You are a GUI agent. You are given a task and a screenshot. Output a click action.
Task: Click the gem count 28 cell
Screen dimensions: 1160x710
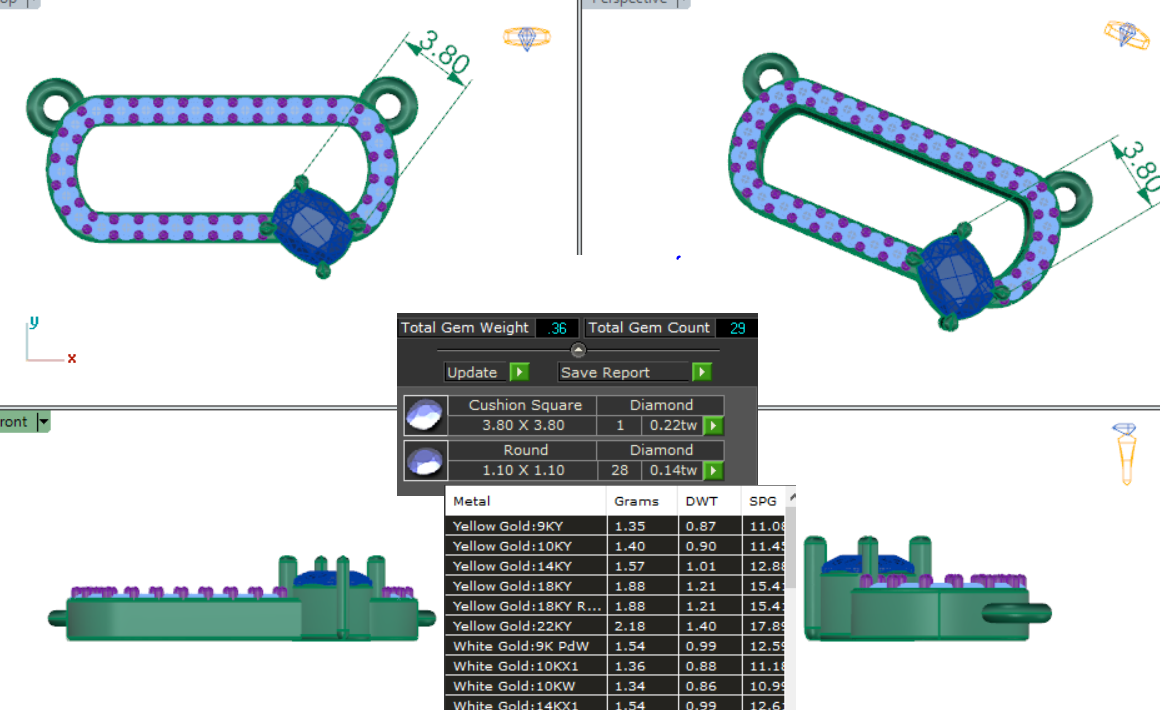pos(620,470)
